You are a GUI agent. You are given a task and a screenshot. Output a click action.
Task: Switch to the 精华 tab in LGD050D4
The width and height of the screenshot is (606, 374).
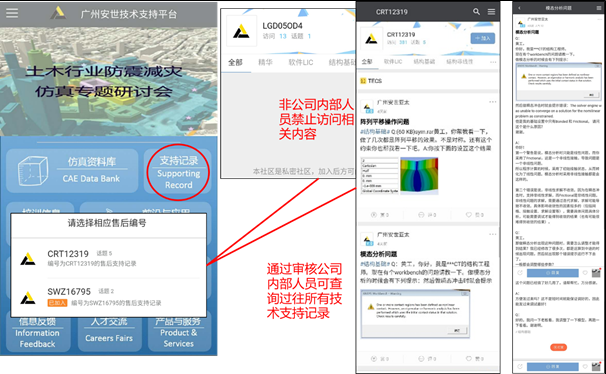click(265, 62)
